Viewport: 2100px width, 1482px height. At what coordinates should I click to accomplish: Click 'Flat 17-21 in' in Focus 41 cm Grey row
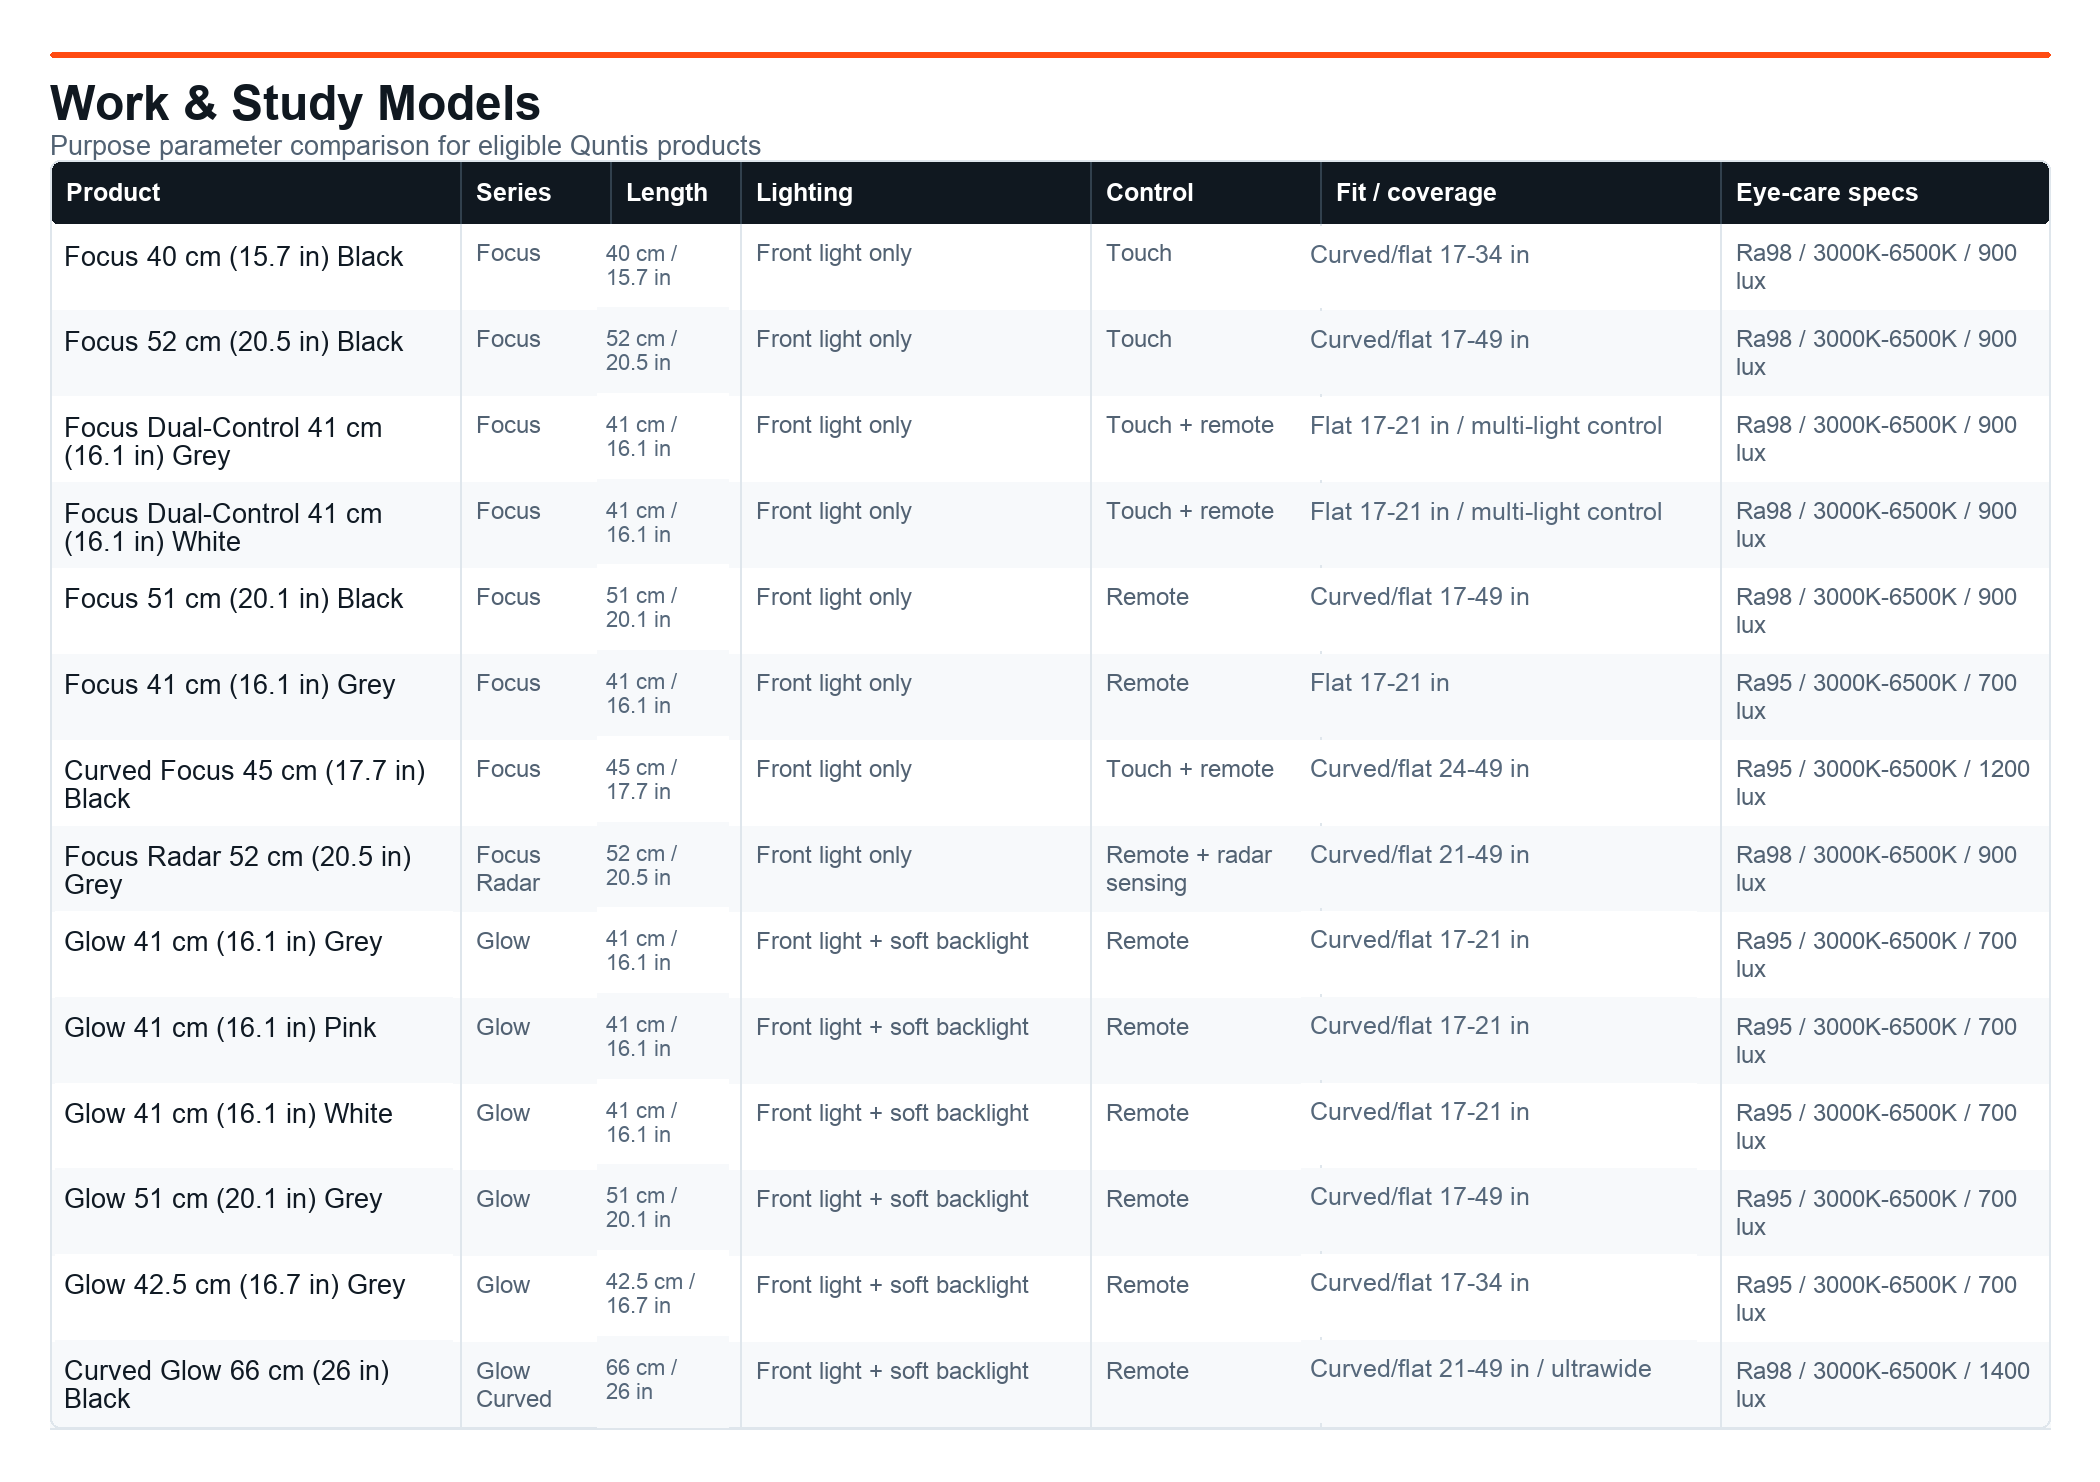(x=1380, y=683)
